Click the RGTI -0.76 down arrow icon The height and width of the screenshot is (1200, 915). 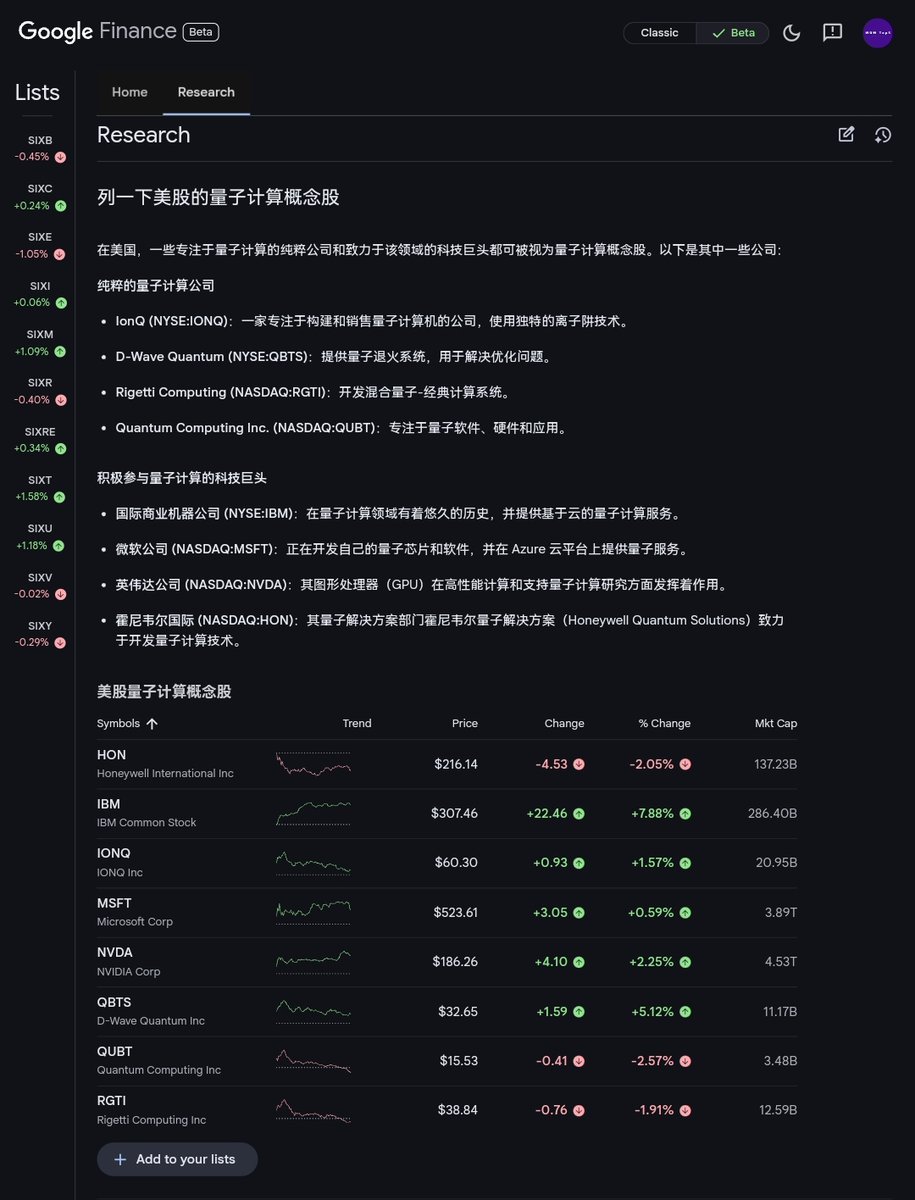(x=579, y=1111)
